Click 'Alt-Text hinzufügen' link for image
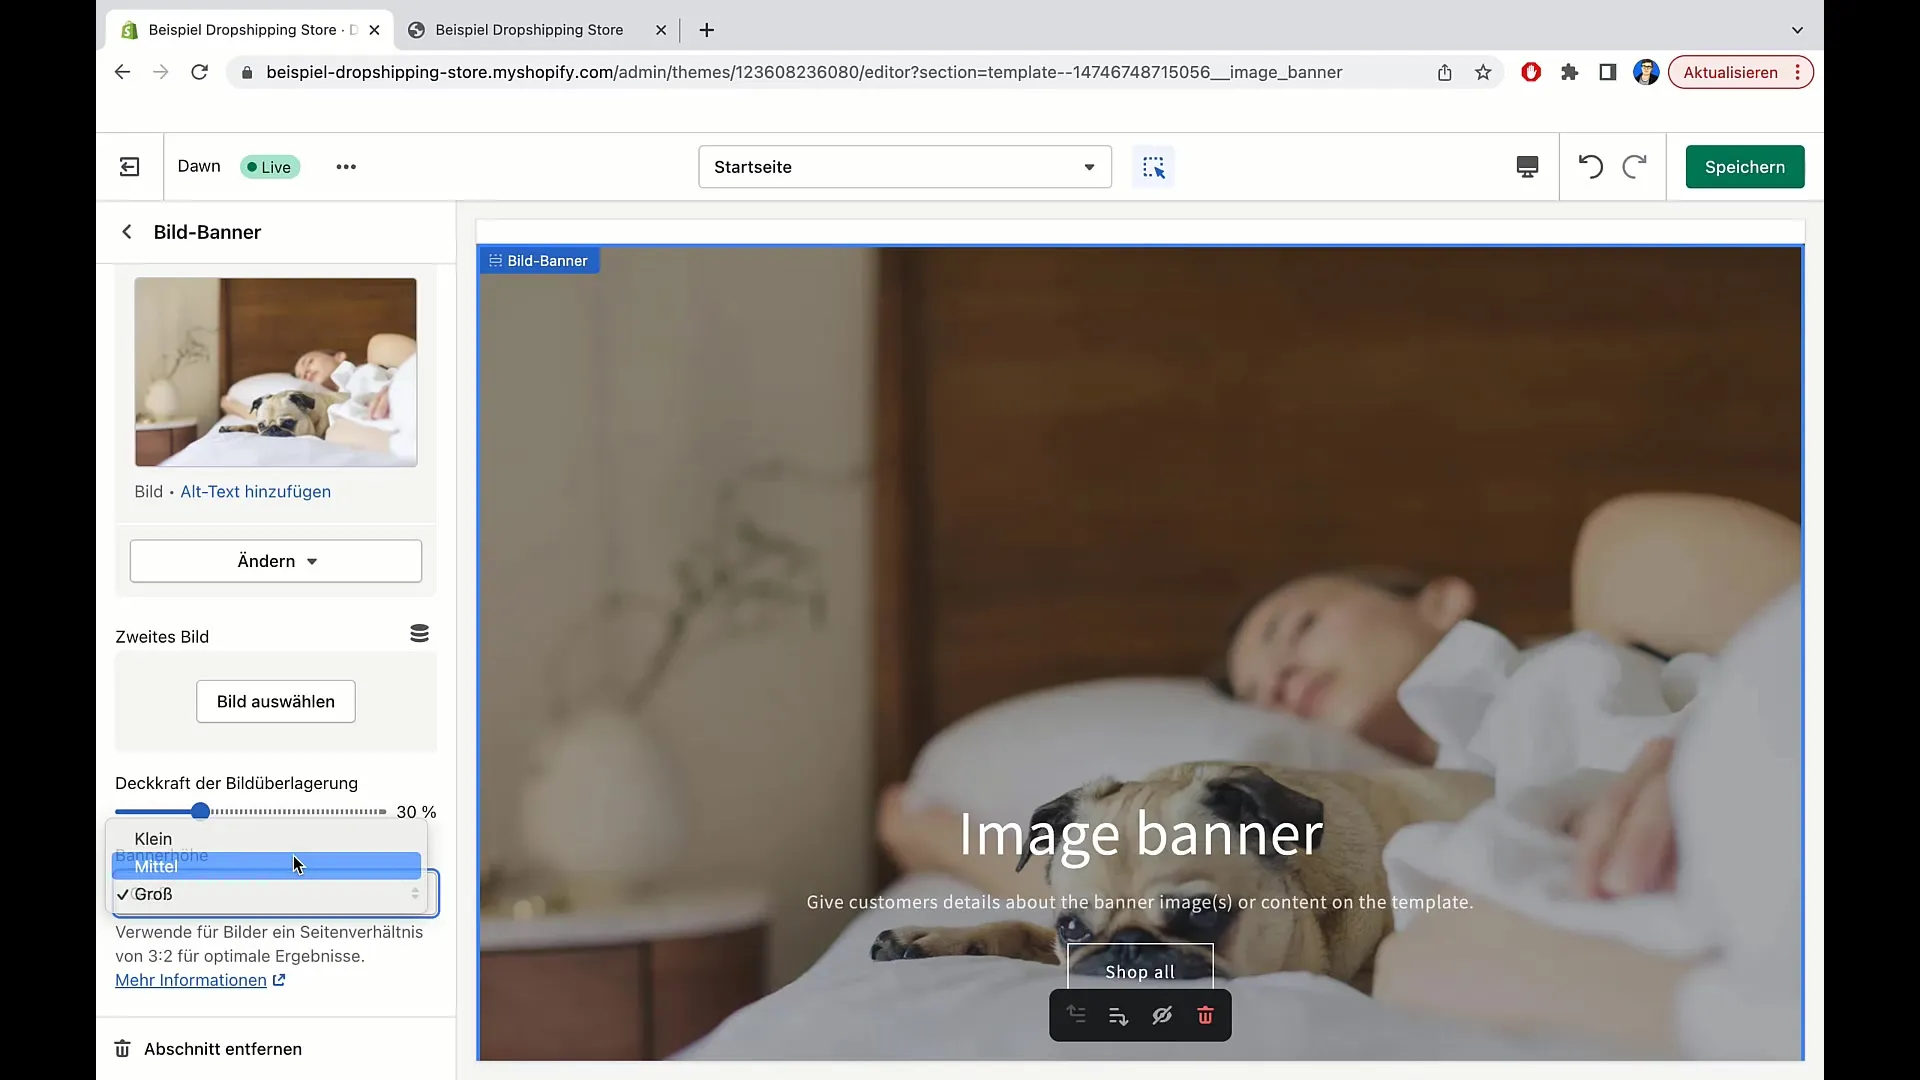 (x=255, y=491)
